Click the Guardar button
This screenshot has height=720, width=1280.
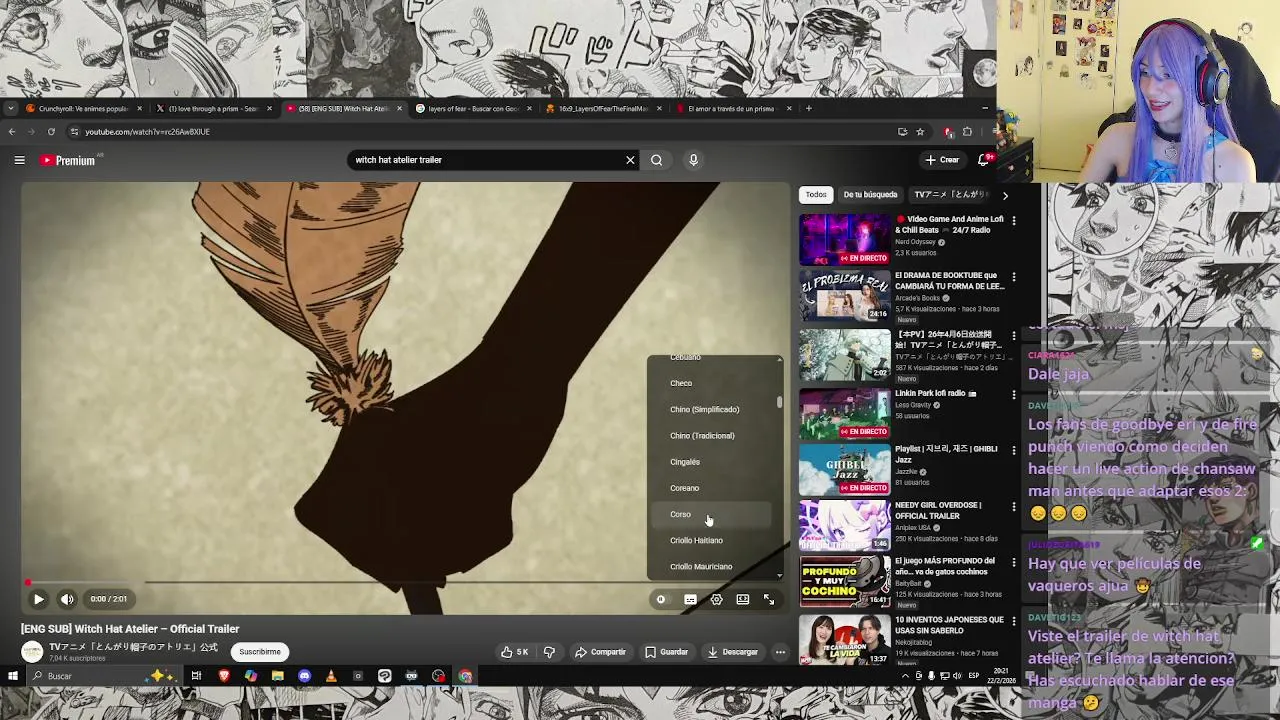click(666, 652)
